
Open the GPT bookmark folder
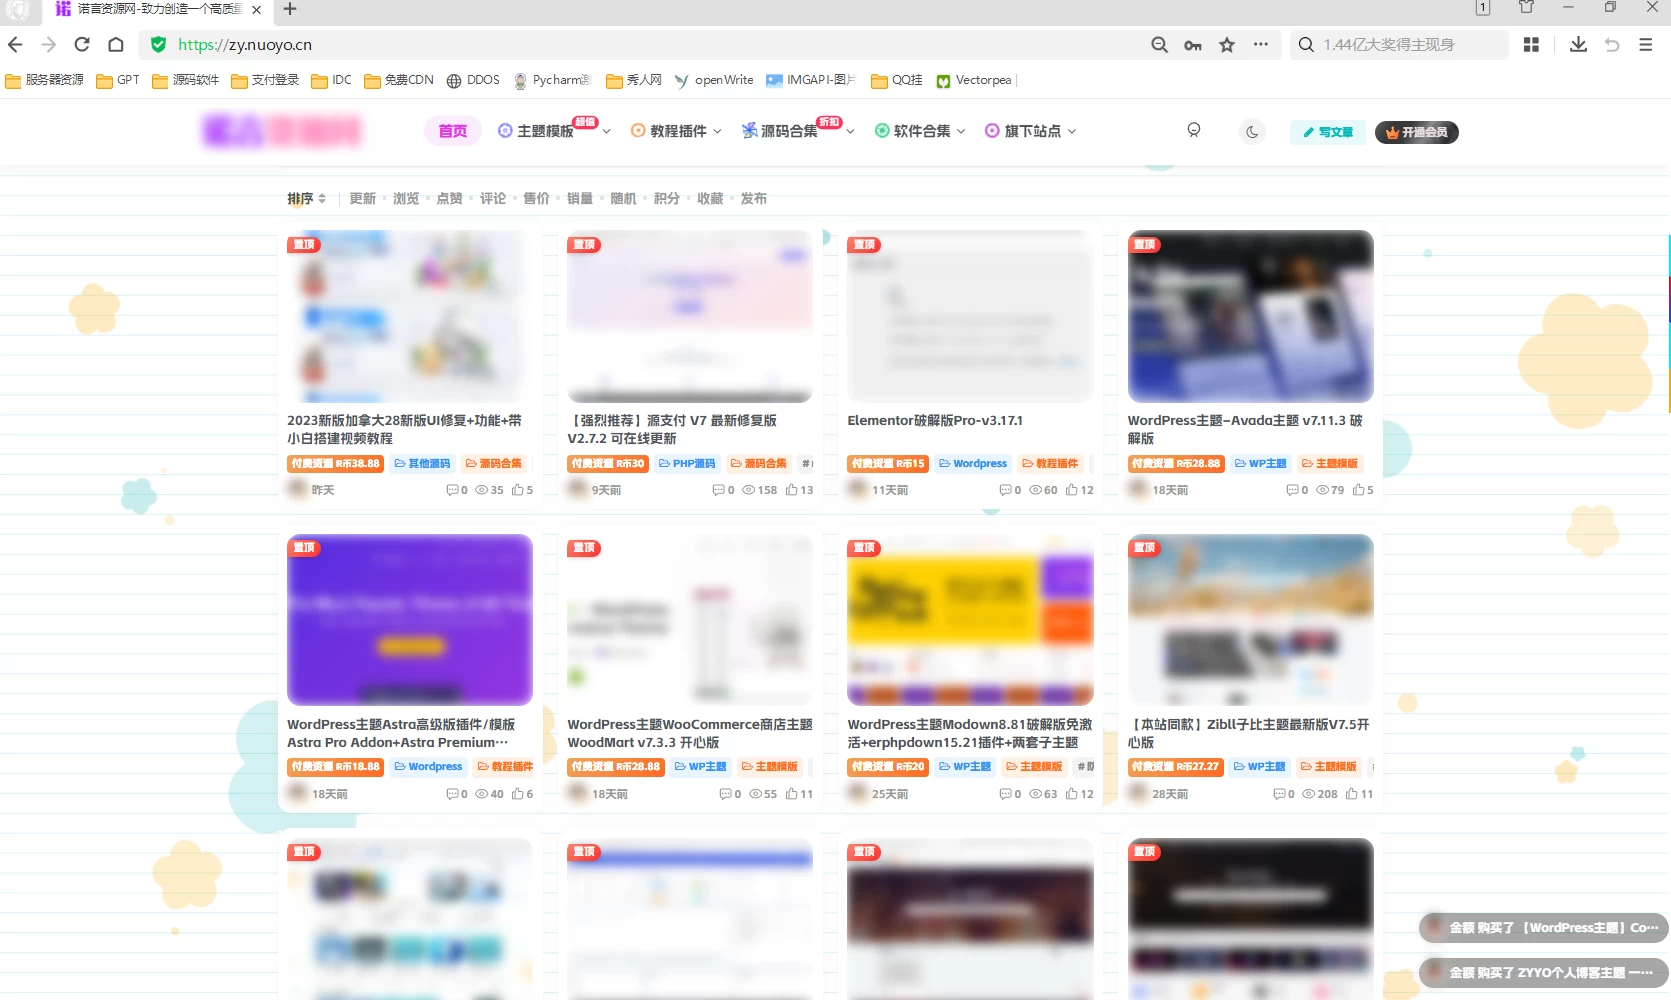coord(118,80)
